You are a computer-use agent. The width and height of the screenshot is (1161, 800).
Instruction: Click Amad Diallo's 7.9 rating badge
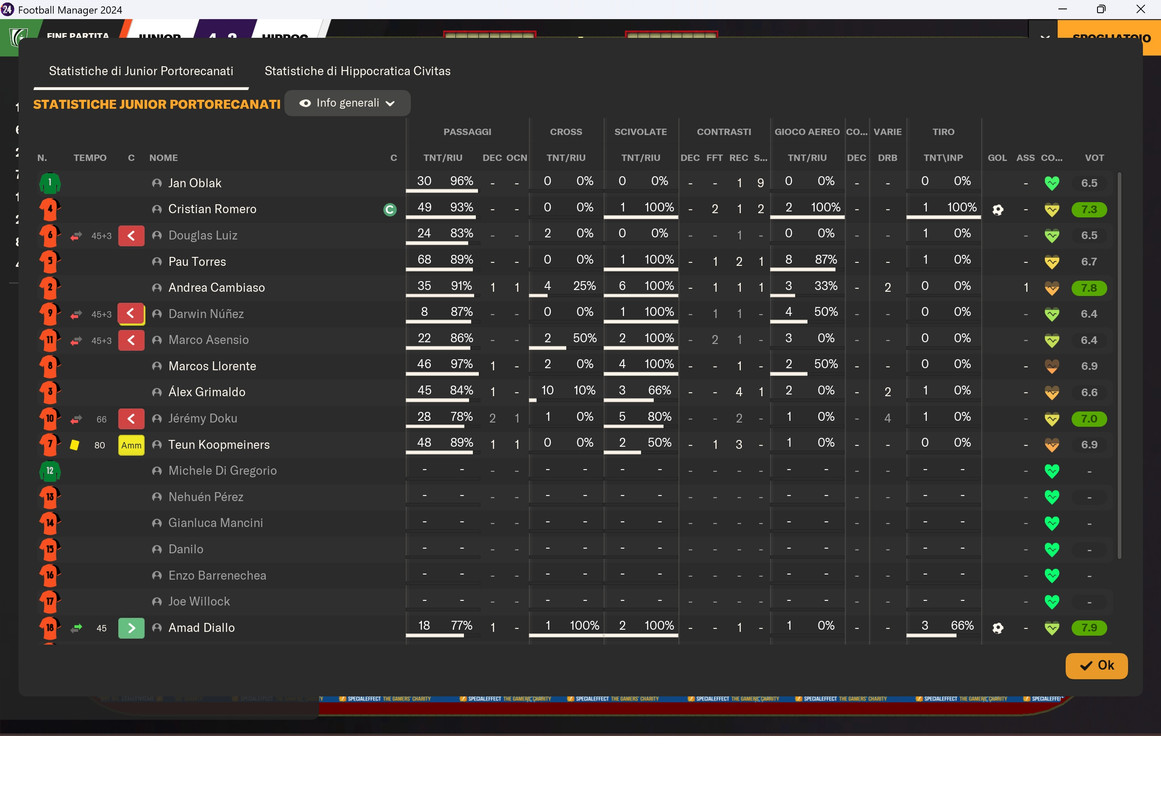click(1088, 627)
